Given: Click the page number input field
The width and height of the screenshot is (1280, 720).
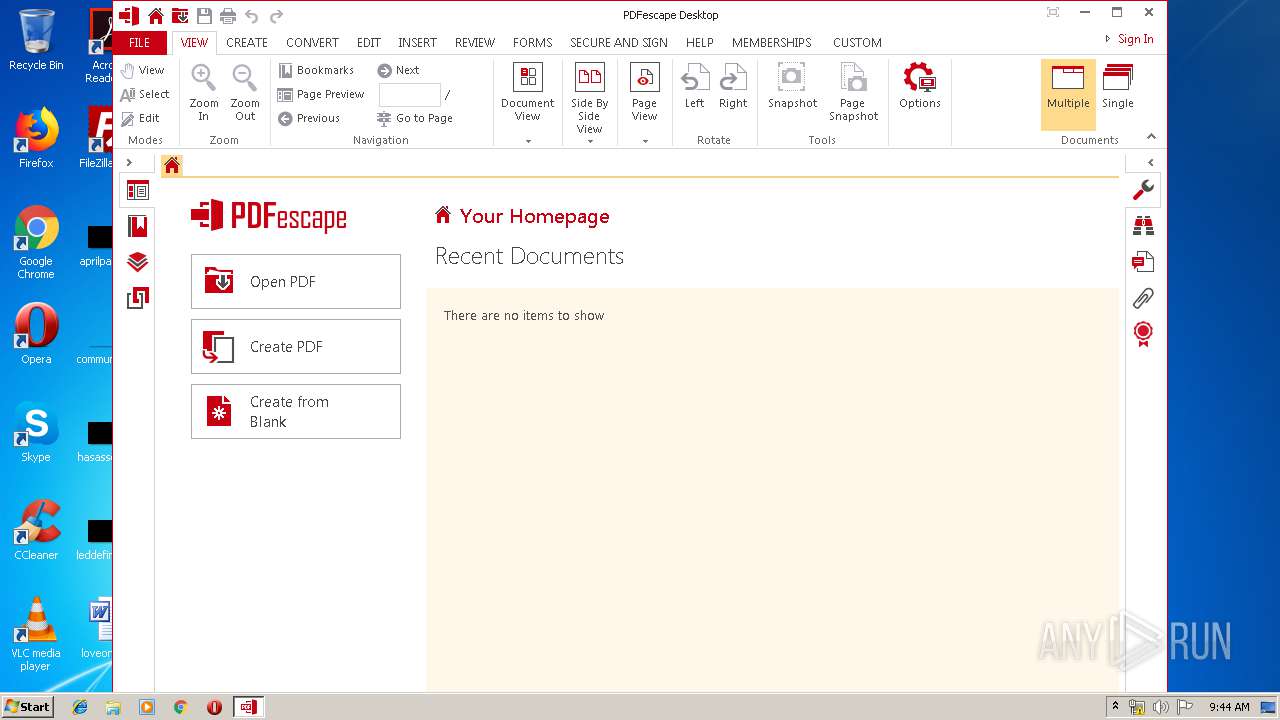Looking at the screenshot, I should [x=410, y=95].
